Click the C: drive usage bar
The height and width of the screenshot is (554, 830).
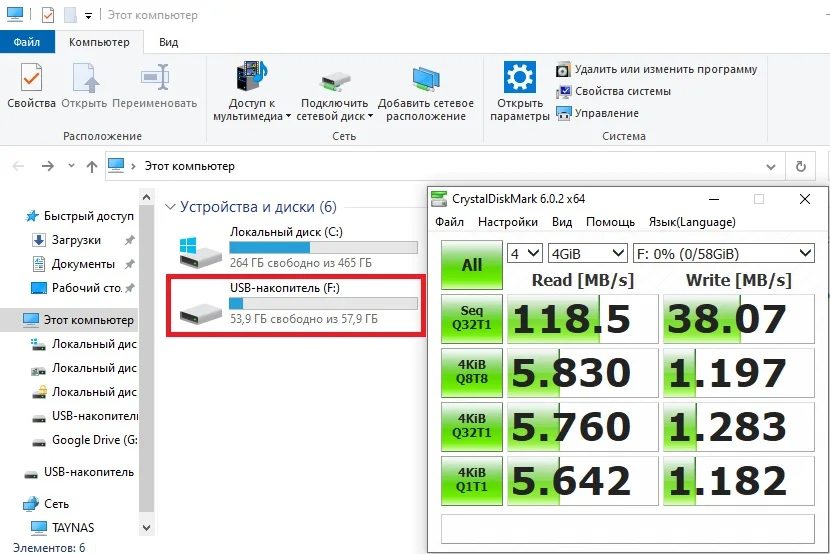pyautogui.click(x=323, y=248)
